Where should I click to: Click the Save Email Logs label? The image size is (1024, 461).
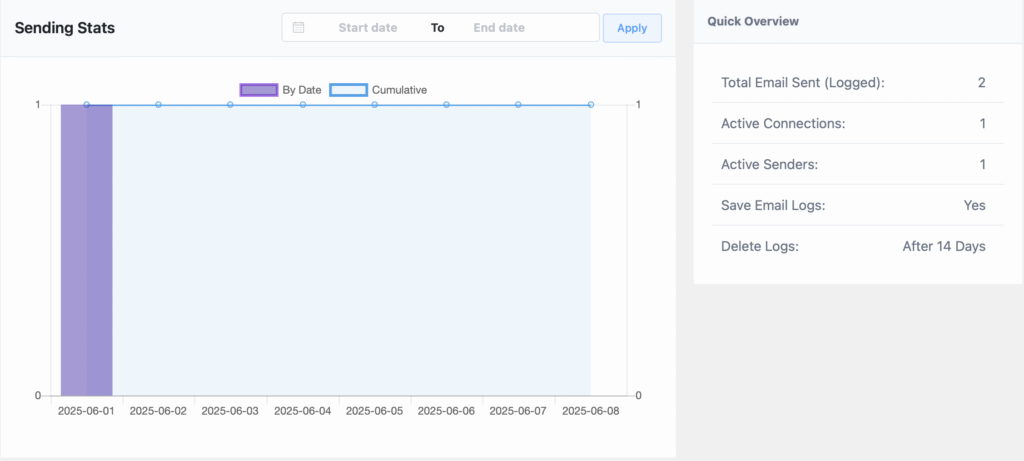pos(773,206)
